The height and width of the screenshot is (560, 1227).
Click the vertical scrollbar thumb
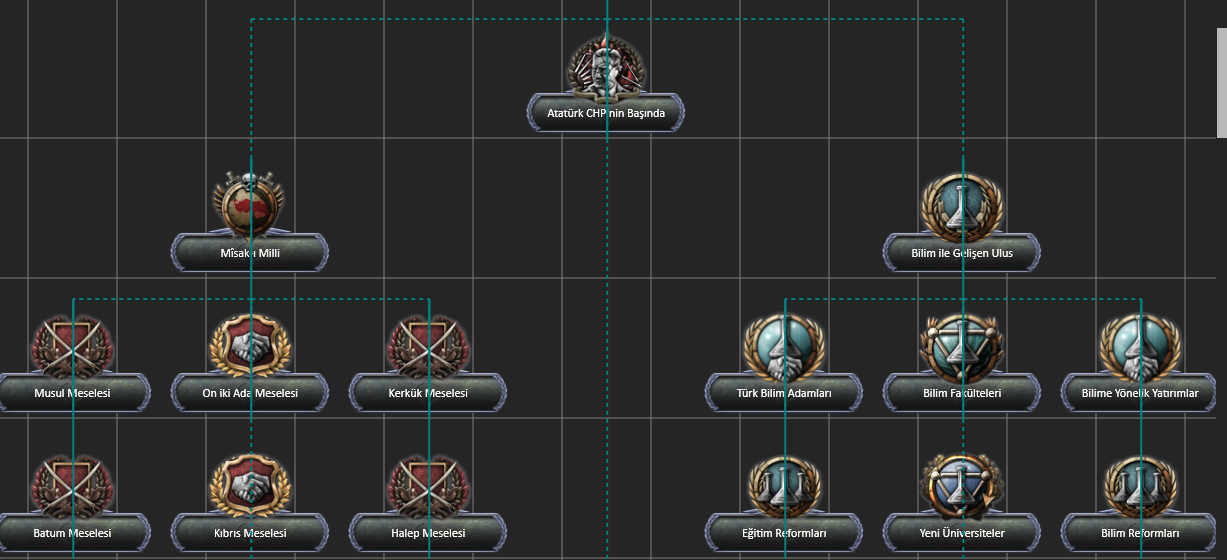coord(1221,82)
